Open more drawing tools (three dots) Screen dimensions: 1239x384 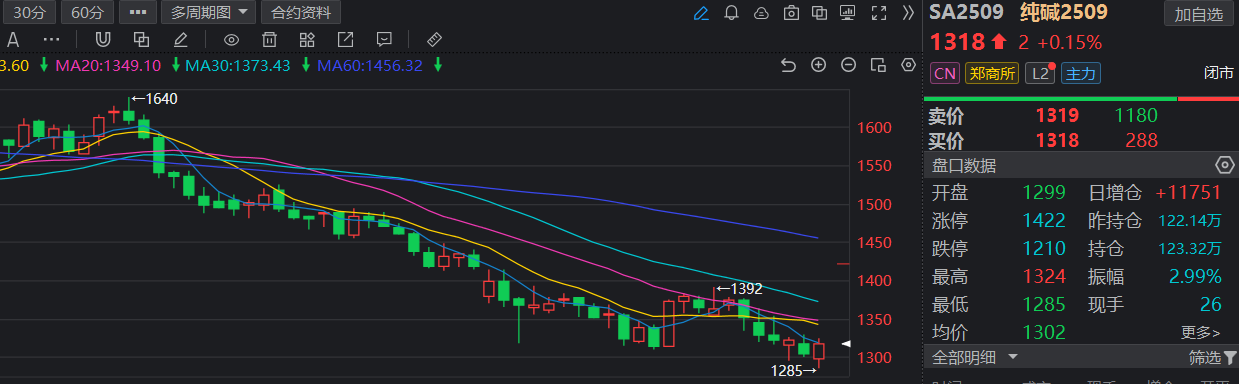click(x=52, y=40)
